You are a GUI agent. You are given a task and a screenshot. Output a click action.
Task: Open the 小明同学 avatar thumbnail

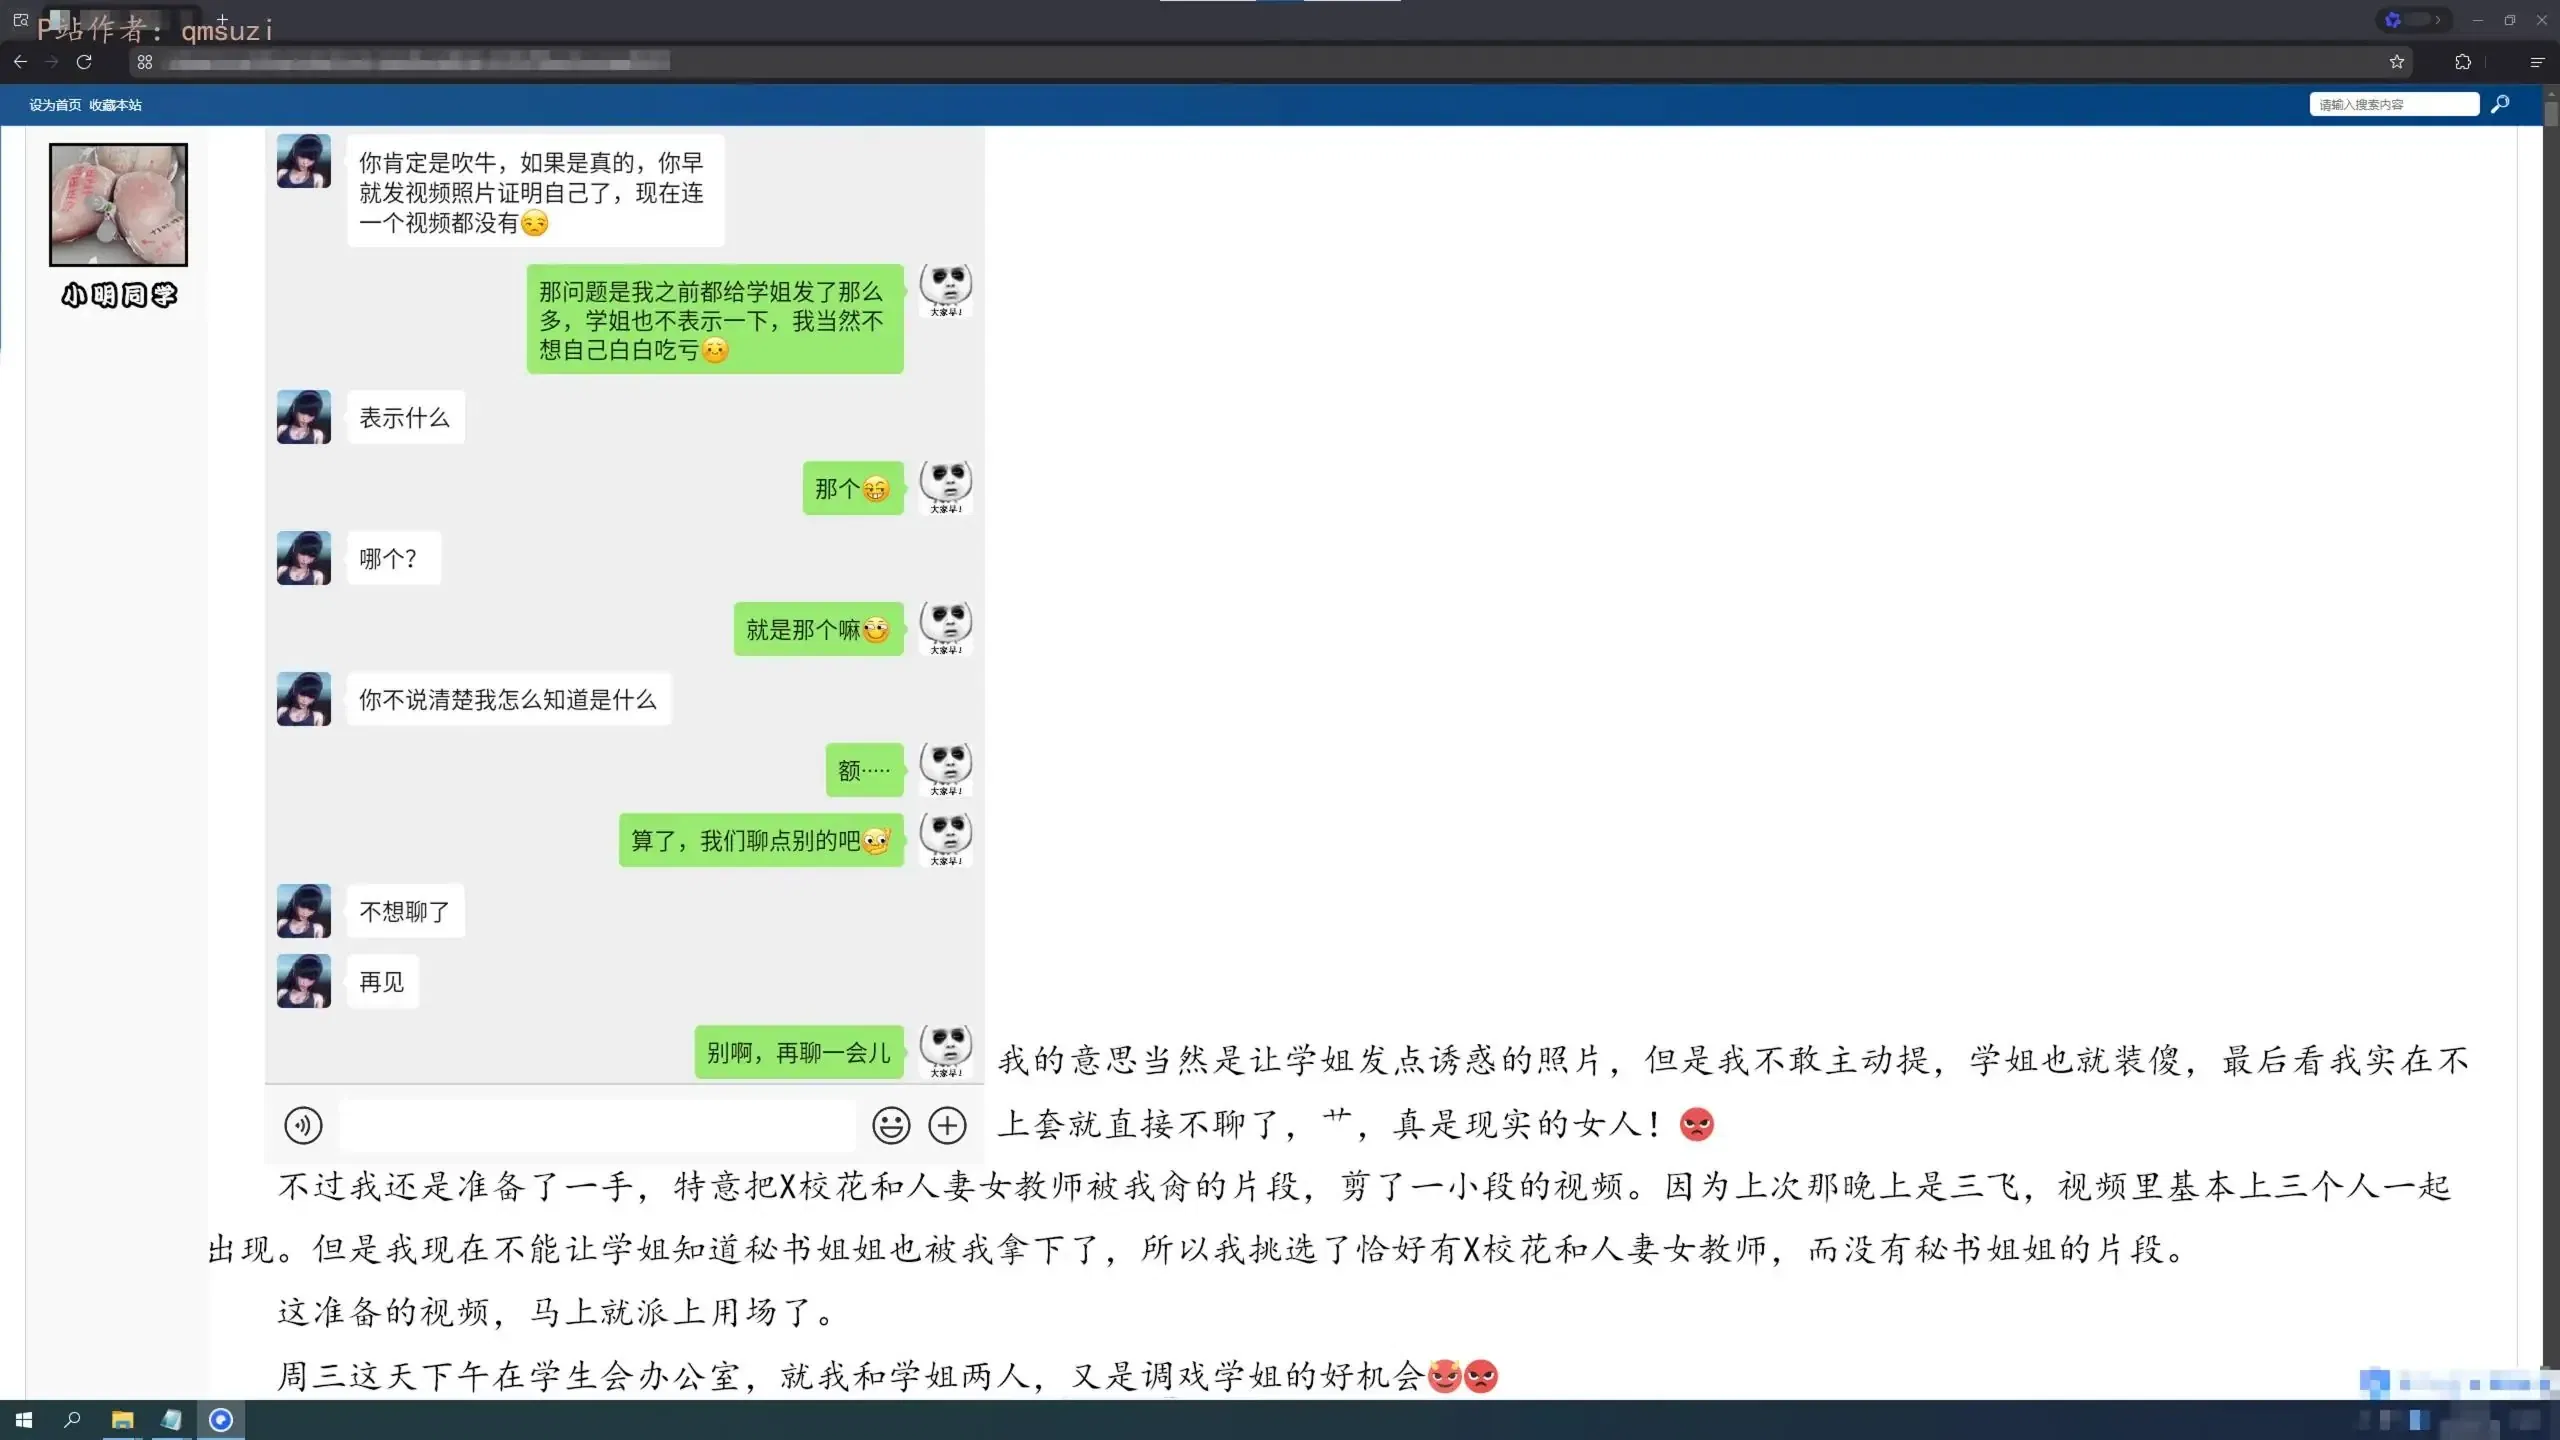click(x=118, y=204)
